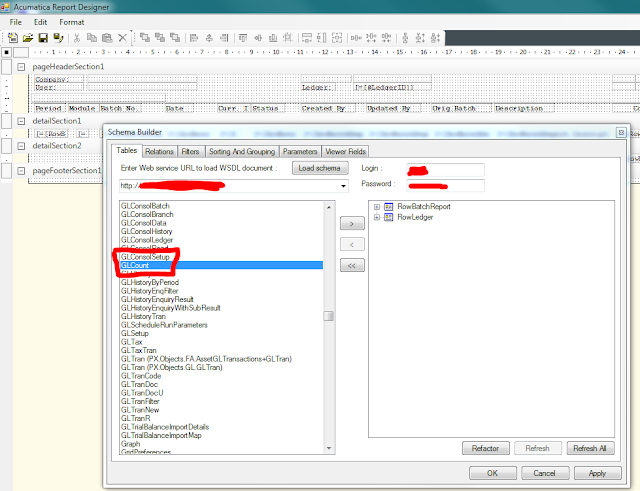The width and height of the screenshot is (640, 491).
Task: Collapse pageFooterSection1 in the designer
Action: pos(21,171)
